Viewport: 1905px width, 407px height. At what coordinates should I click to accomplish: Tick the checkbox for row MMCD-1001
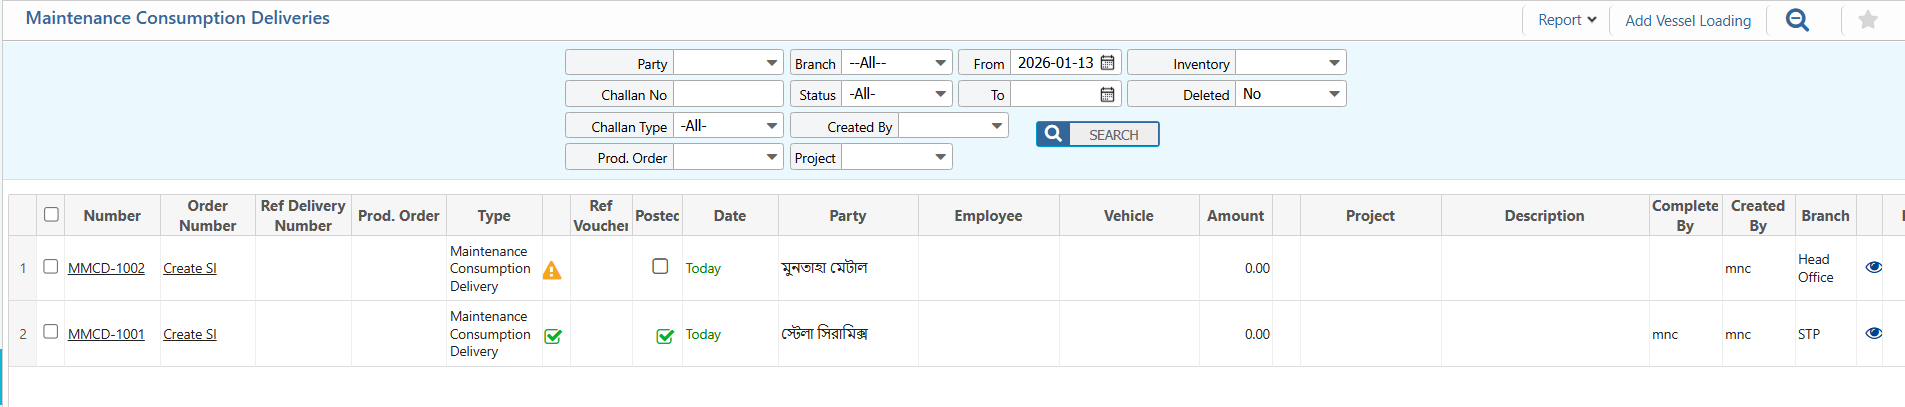(51, 331)
